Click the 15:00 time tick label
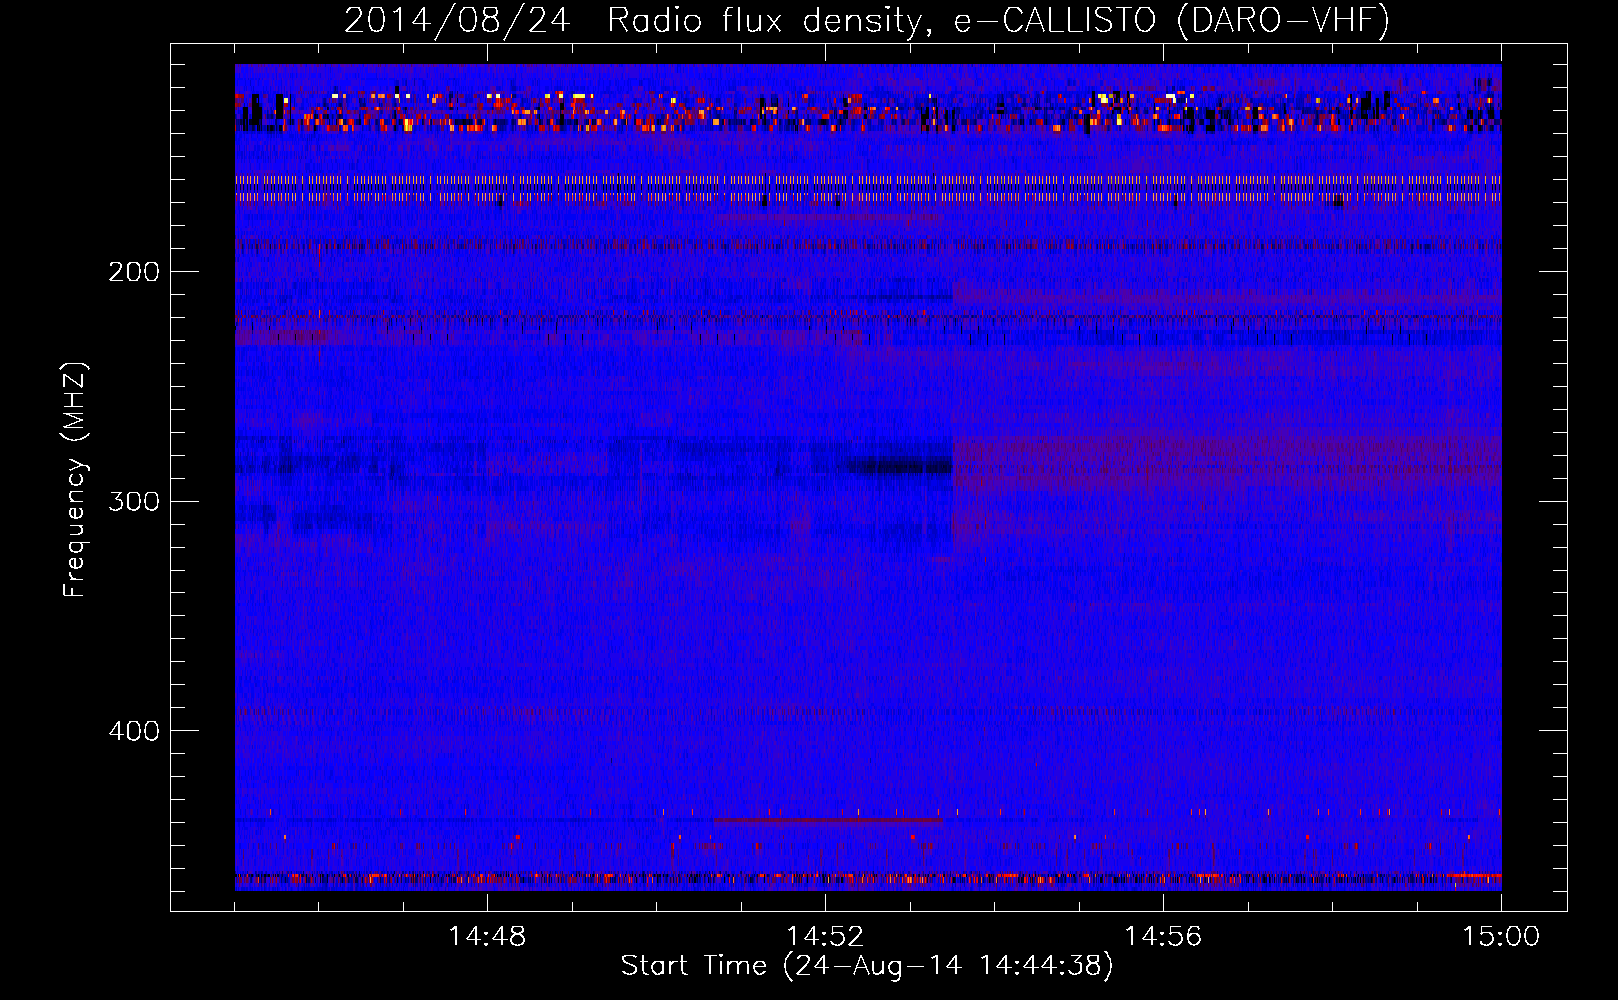Image resolution: width=1618 pixels, height=1000 pixels. (x=1501, y=937)
